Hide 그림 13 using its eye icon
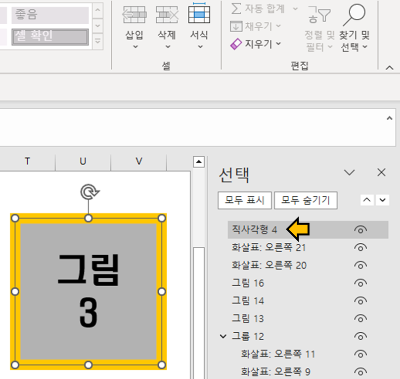Viewport: 400px width, 379px height. click(x=361, y=319)
